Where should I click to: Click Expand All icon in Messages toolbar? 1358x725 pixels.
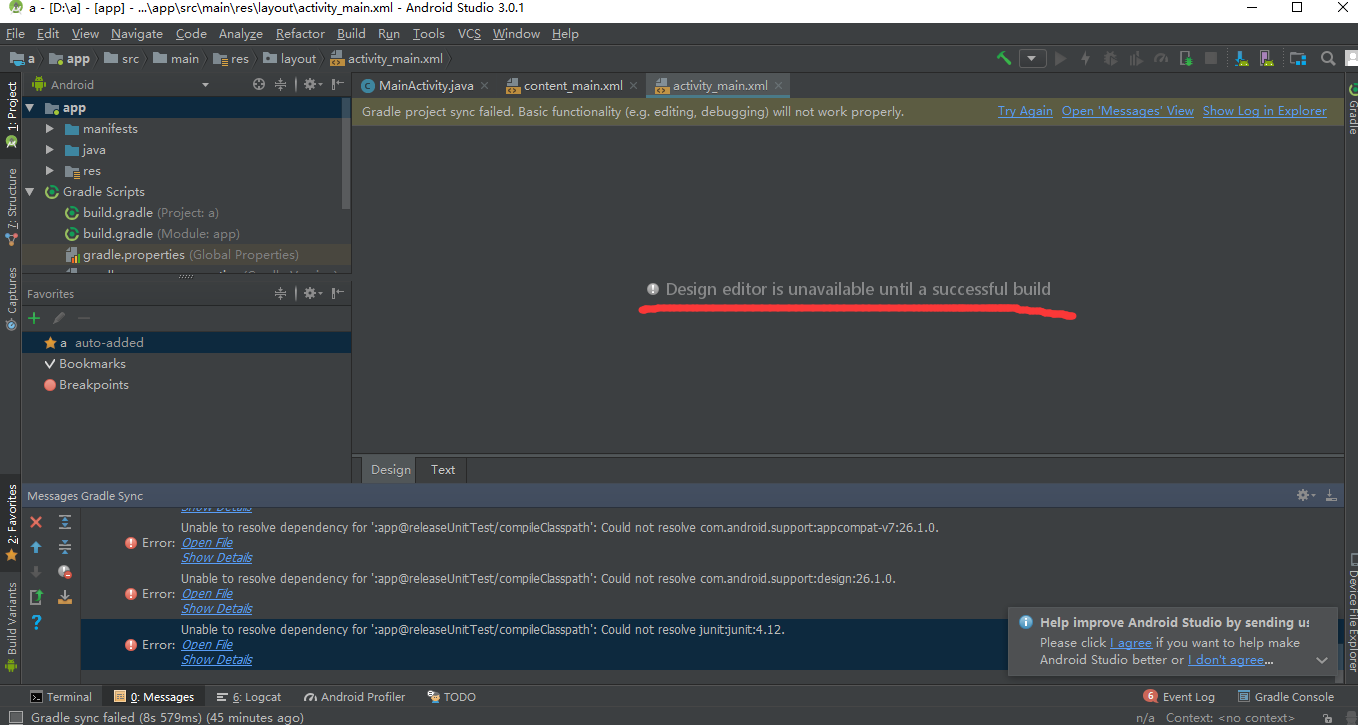point(65,522)
